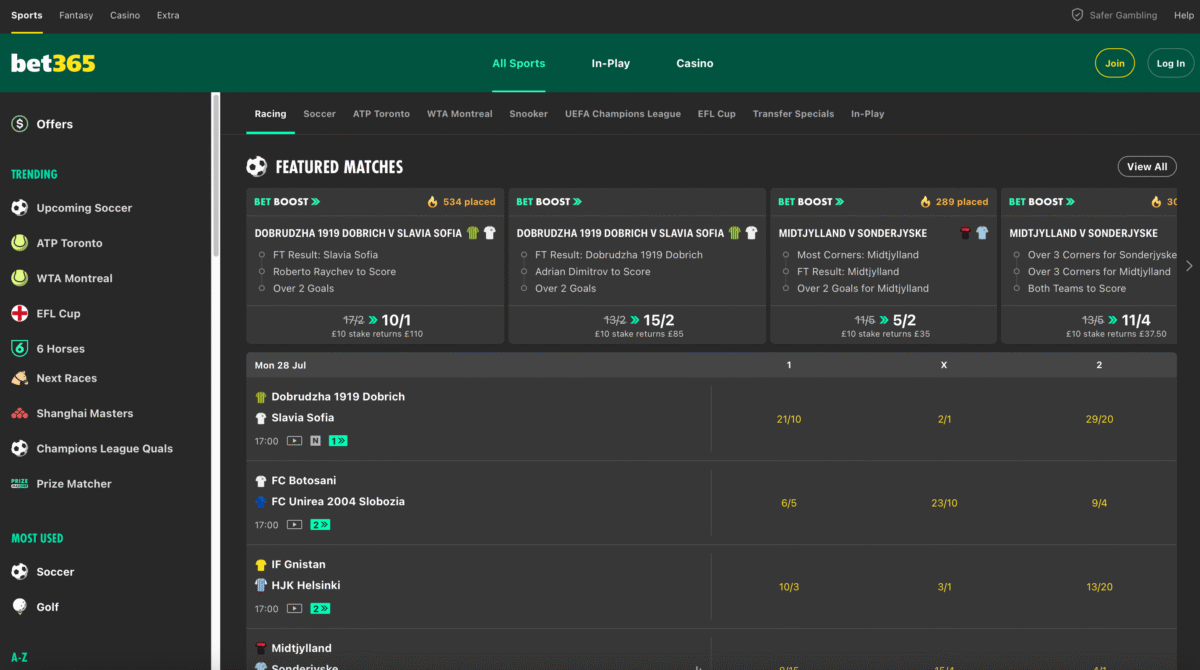Click the Join button
This screenshot has height=670, width=1200.
(x=1115, y=63)
